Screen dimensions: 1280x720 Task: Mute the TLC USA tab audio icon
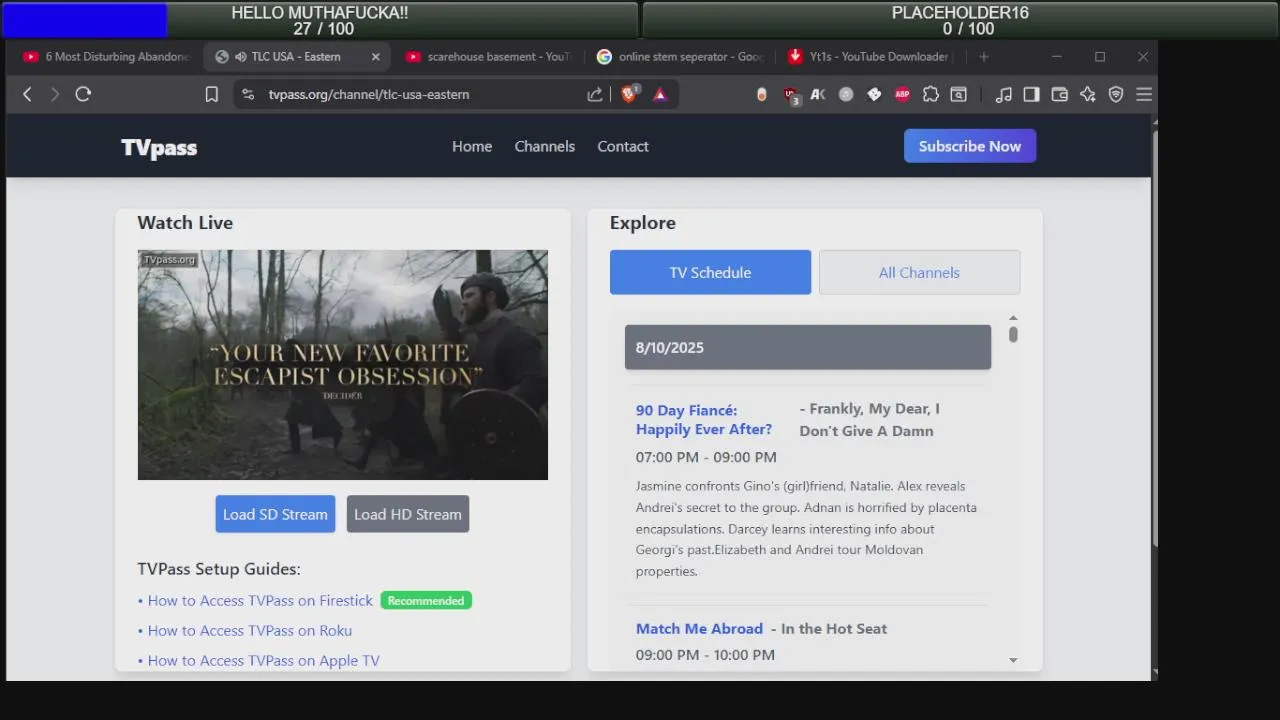(x=241, y=57)
